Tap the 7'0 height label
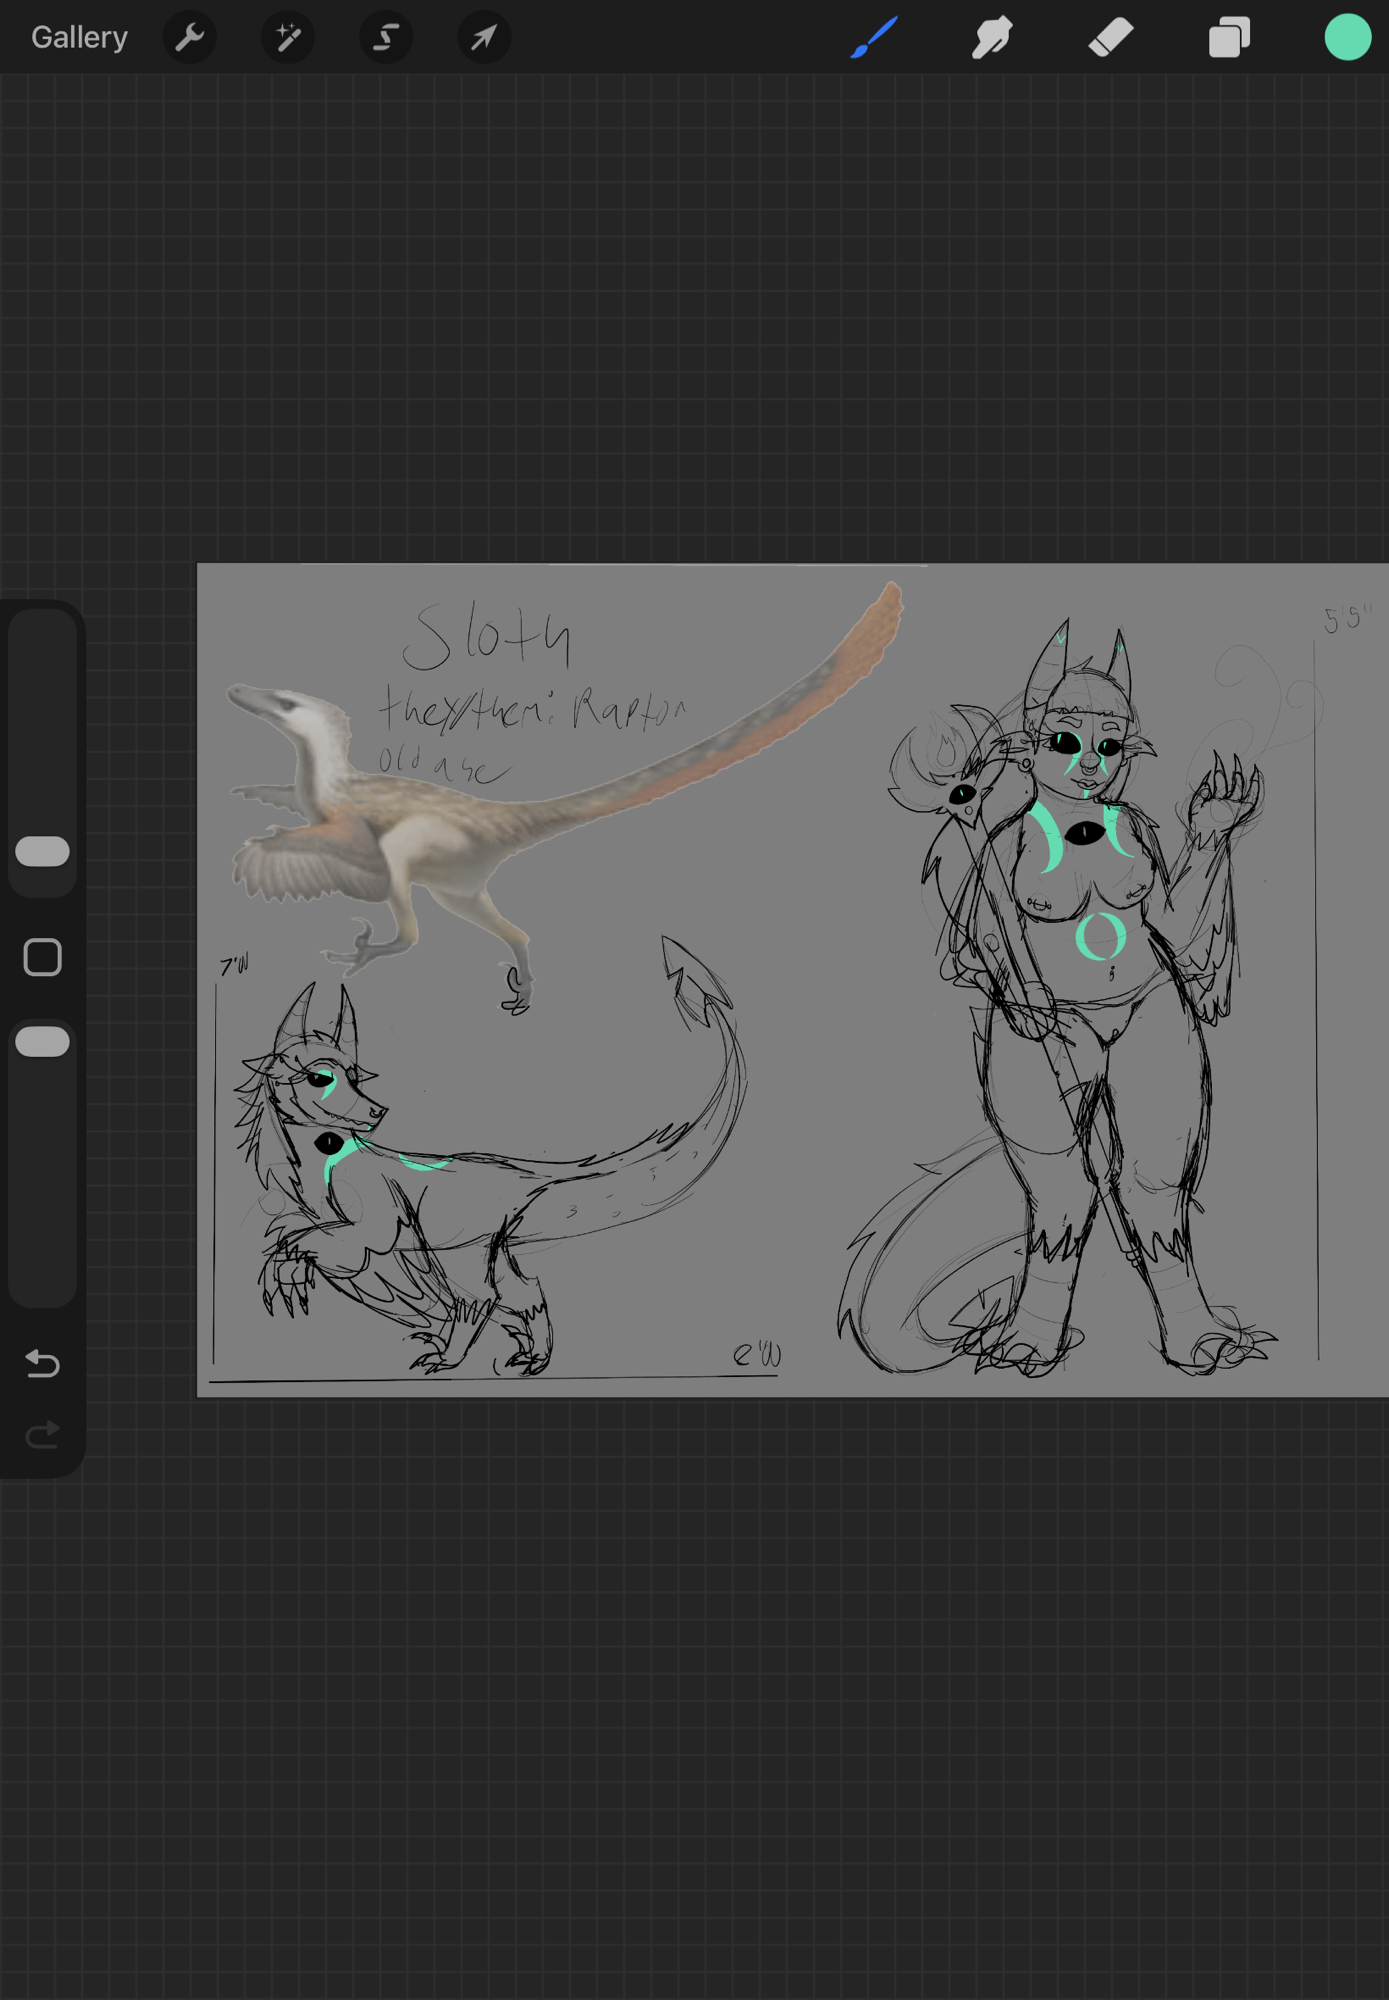This screenshot has height=2000, width=1389. tap(234, 966)
